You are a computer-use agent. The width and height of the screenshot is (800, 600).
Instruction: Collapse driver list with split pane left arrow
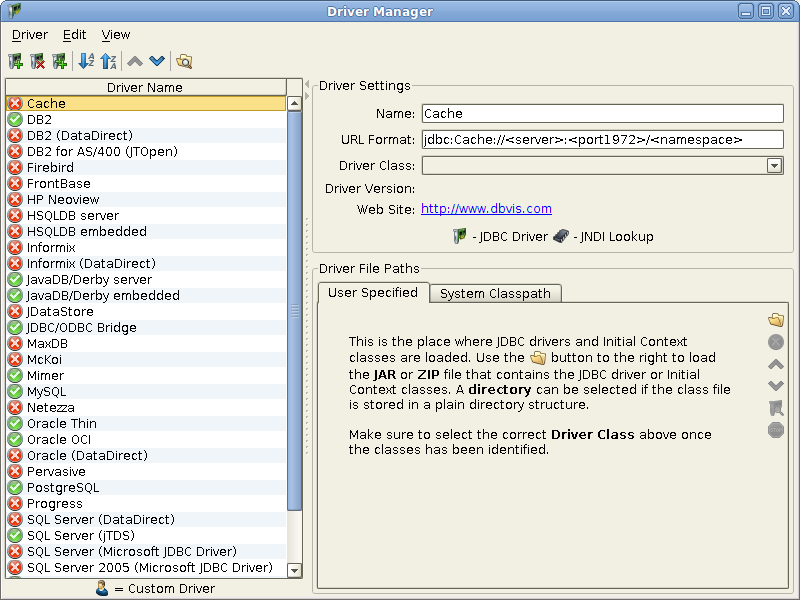(x=307, y=84)
